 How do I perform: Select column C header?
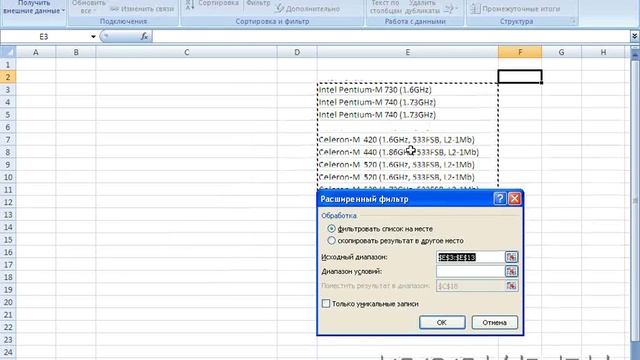(187, 52)
